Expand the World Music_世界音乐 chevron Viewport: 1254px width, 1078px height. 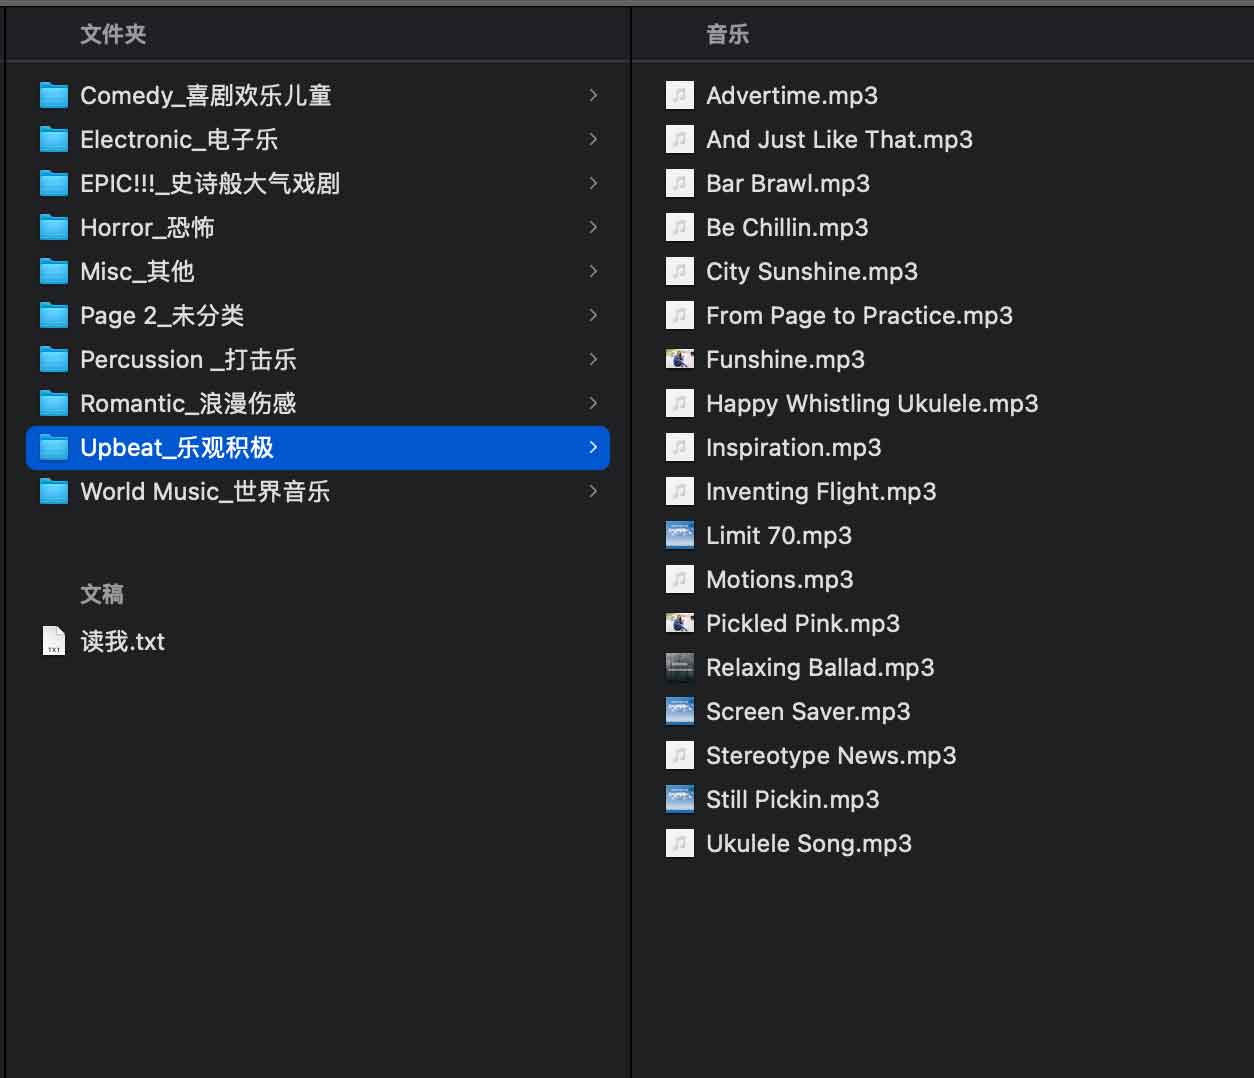pos(593,491)
